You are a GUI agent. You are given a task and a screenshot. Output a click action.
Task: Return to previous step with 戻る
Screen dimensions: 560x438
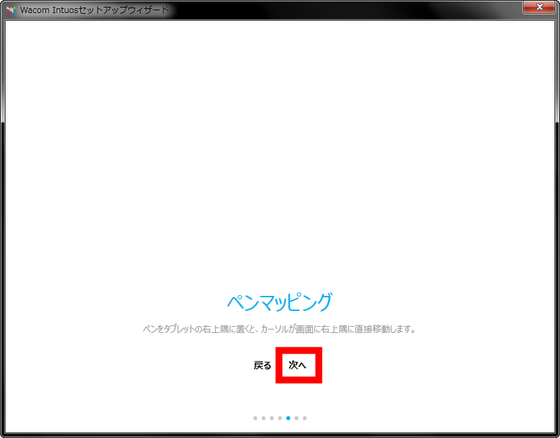click(262, 365)
